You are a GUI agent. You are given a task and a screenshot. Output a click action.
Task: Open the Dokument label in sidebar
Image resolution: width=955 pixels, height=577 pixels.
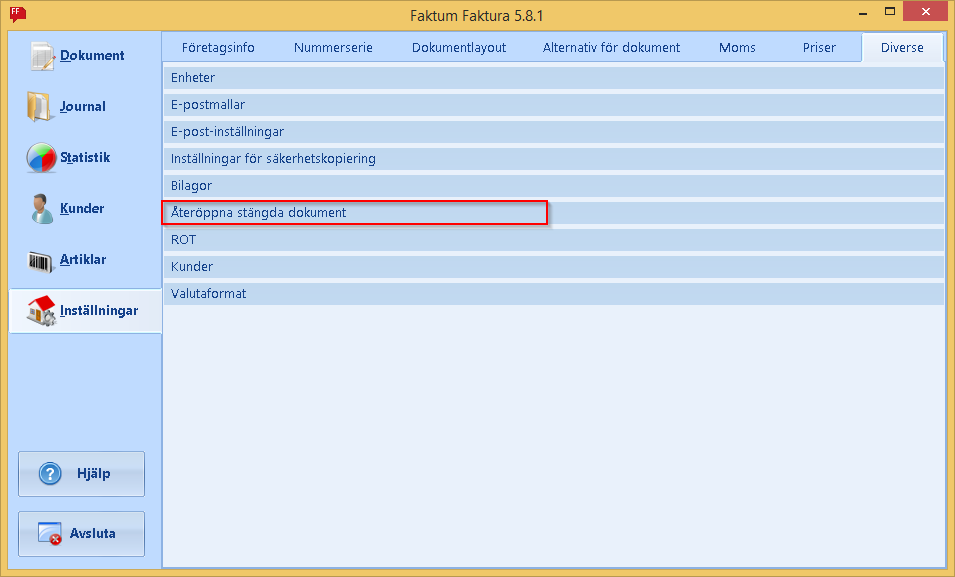click(92, 55)
